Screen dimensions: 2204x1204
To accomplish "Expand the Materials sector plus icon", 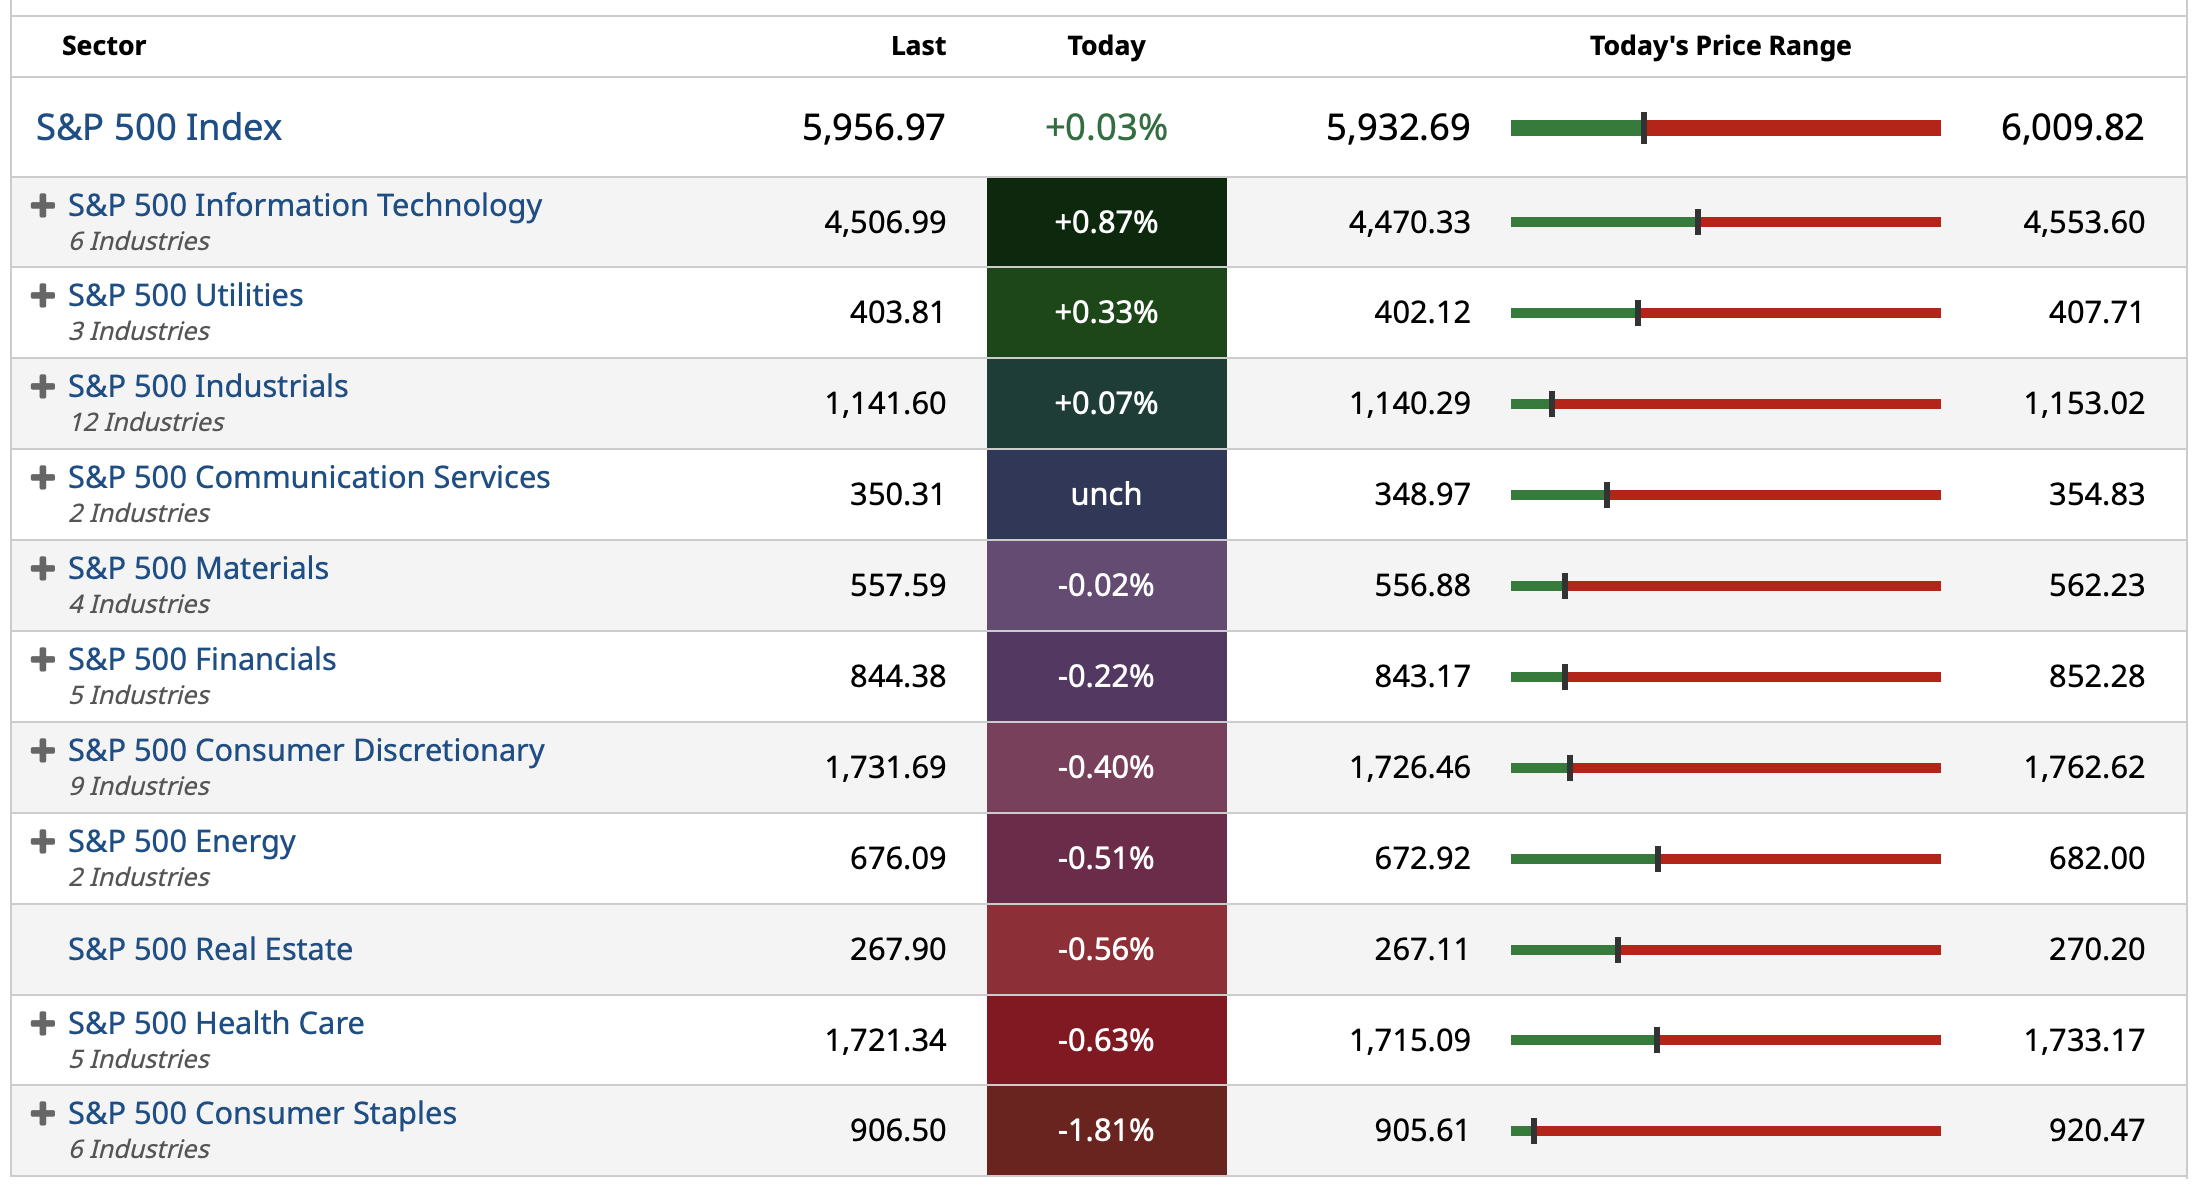I will coord(42,569).
